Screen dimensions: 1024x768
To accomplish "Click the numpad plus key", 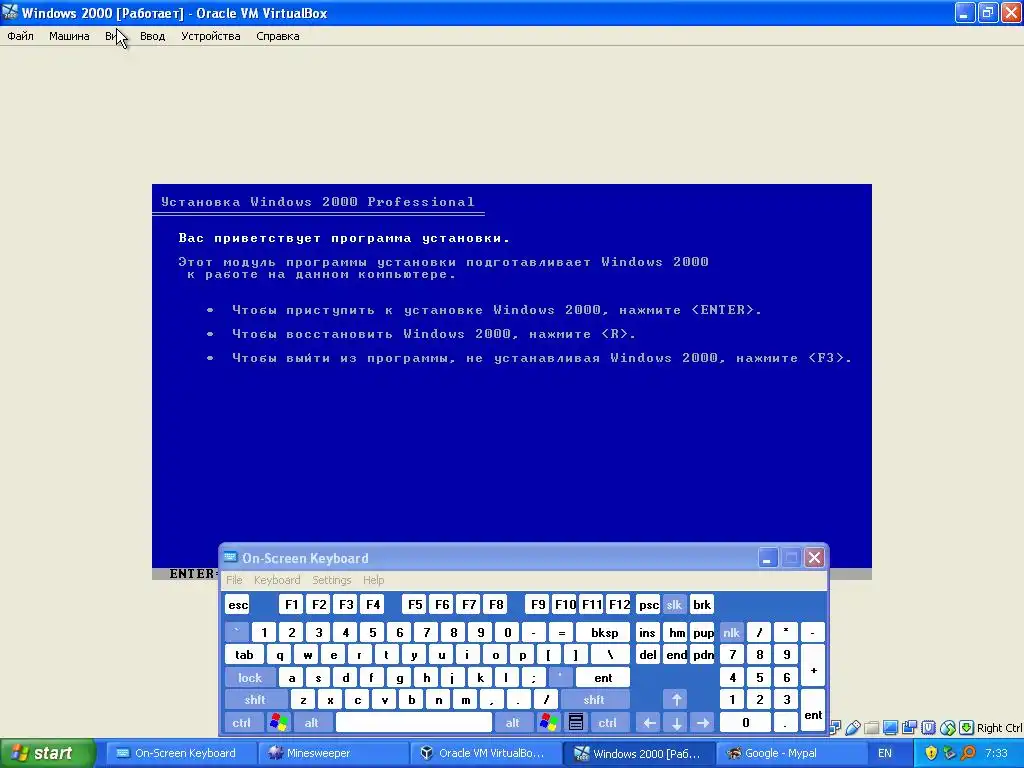I will [813, 666].
